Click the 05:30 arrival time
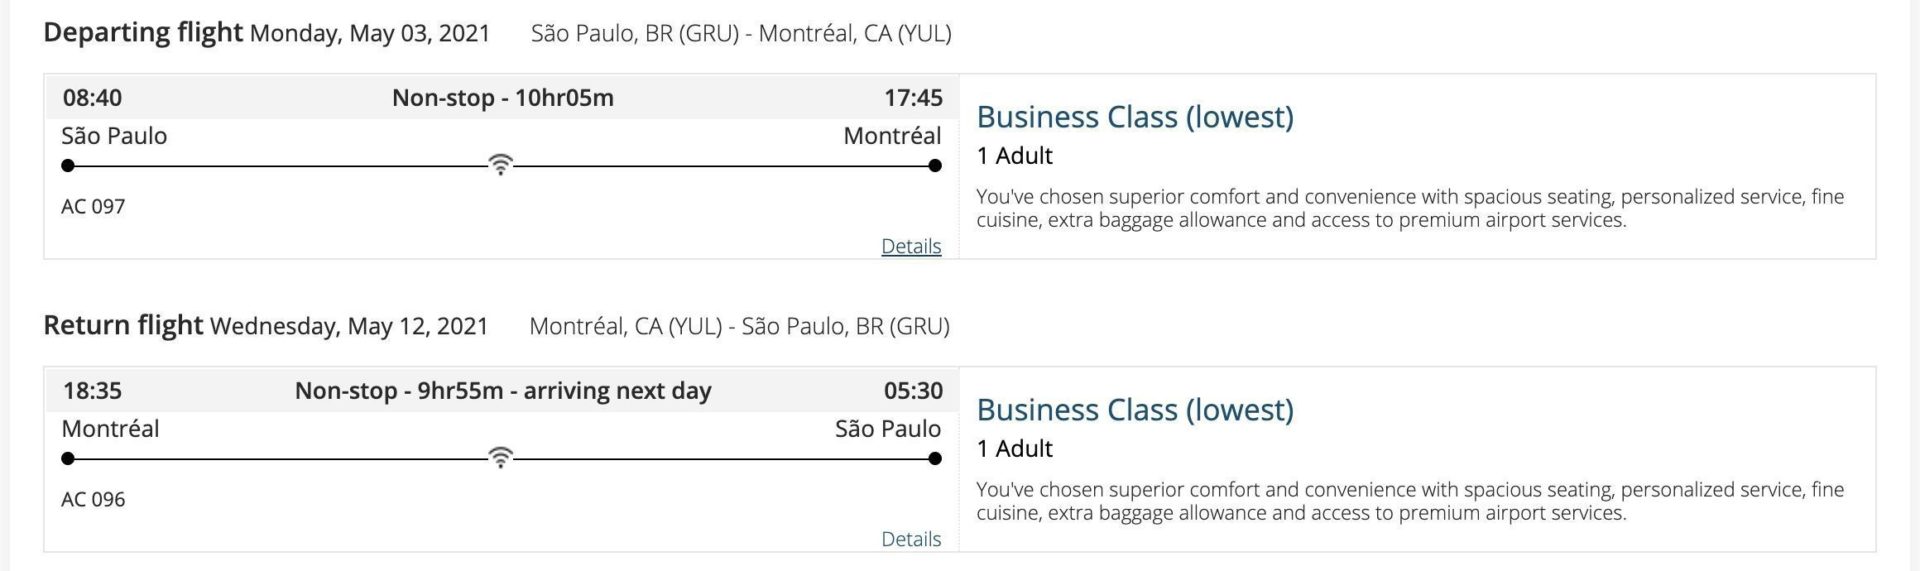 tap(913, 391)
